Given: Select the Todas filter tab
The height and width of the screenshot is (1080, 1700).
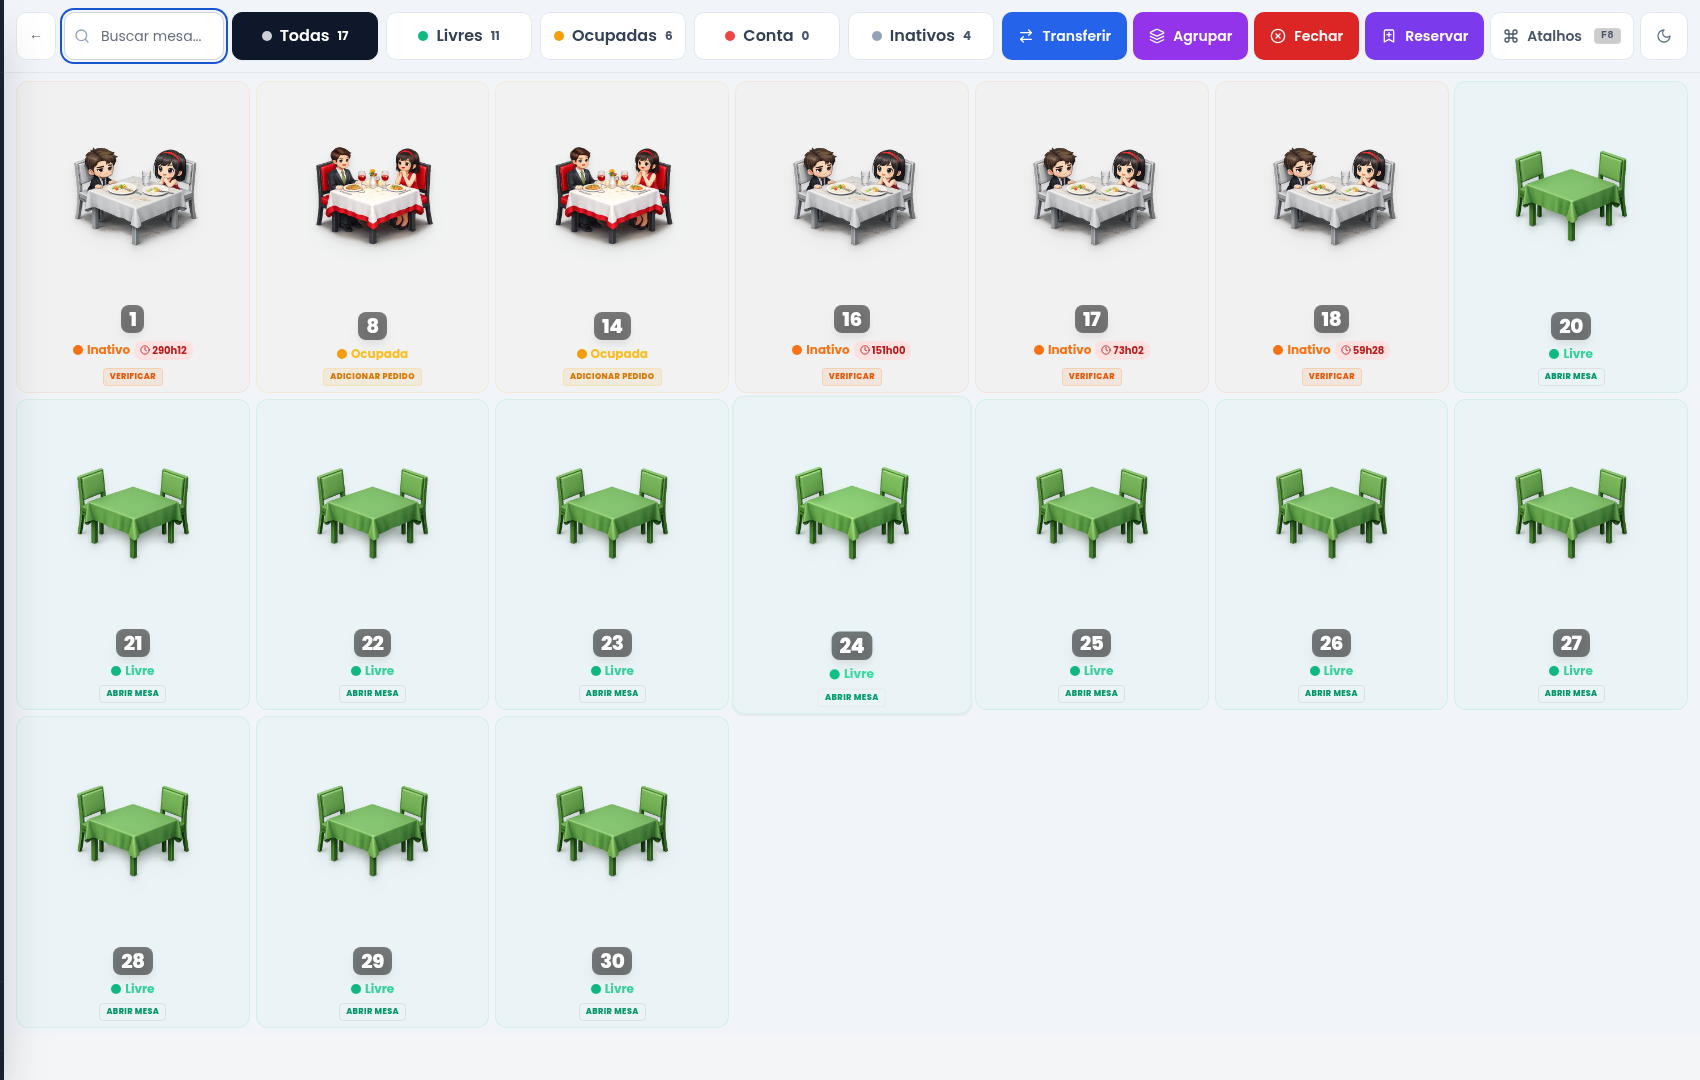Looking at the screenshot, I should tap(305, 36).
